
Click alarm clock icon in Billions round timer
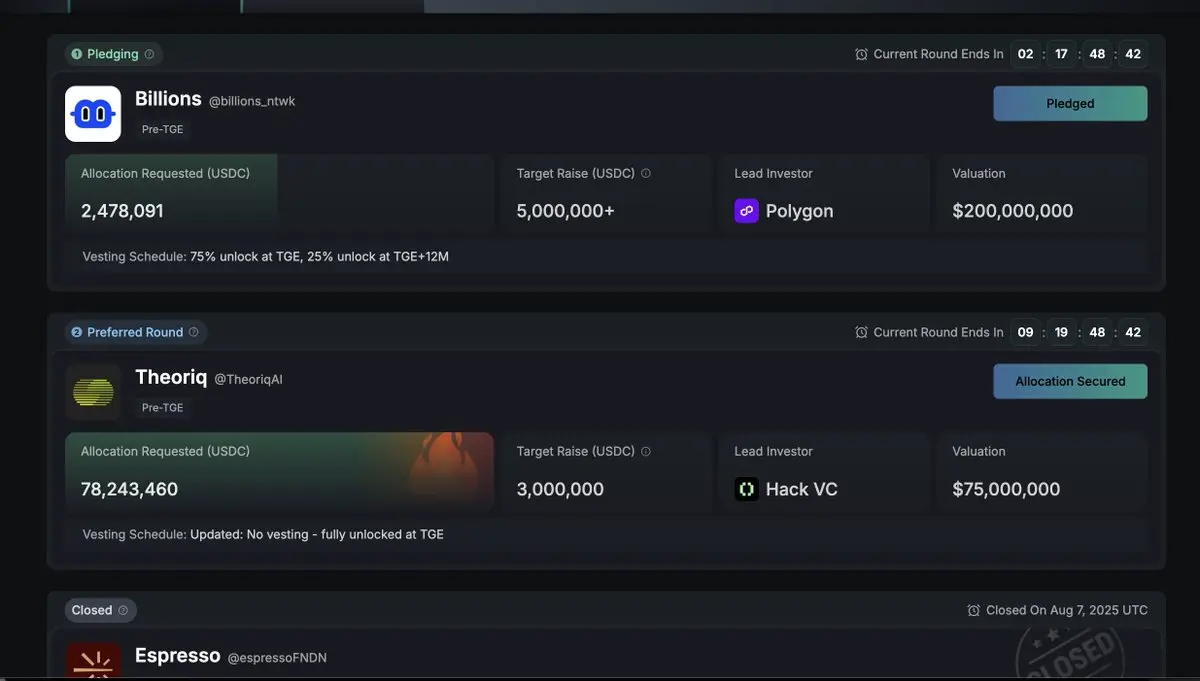tap(862, 54)
